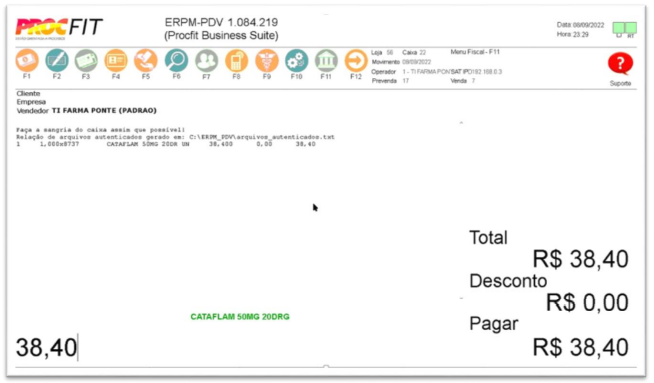Open Suporte red question mark

[620, 64]
